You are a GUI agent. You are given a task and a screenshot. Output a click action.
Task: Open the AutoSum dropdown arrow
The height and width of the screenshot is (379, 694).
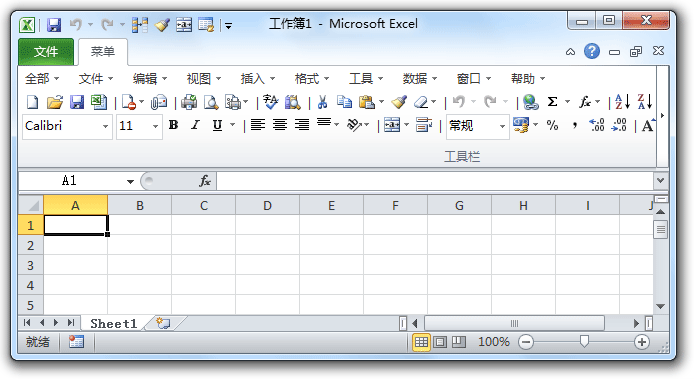tap(567, 102)
